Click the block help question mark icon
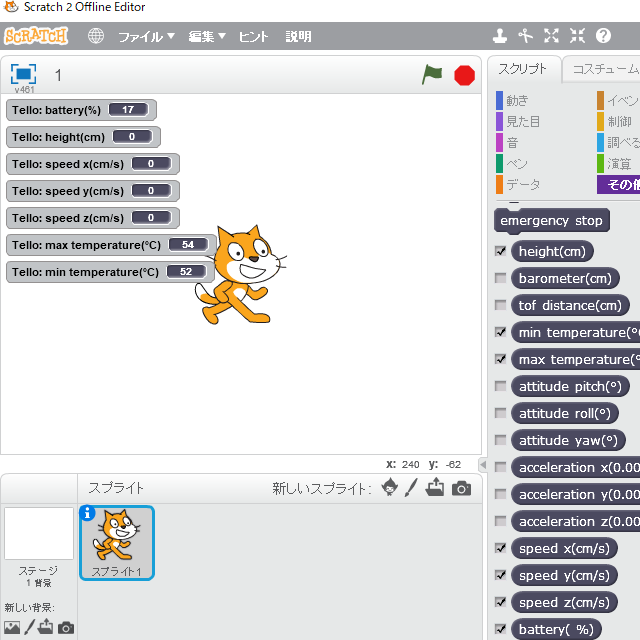640x640 pixels. coord(603,36)
